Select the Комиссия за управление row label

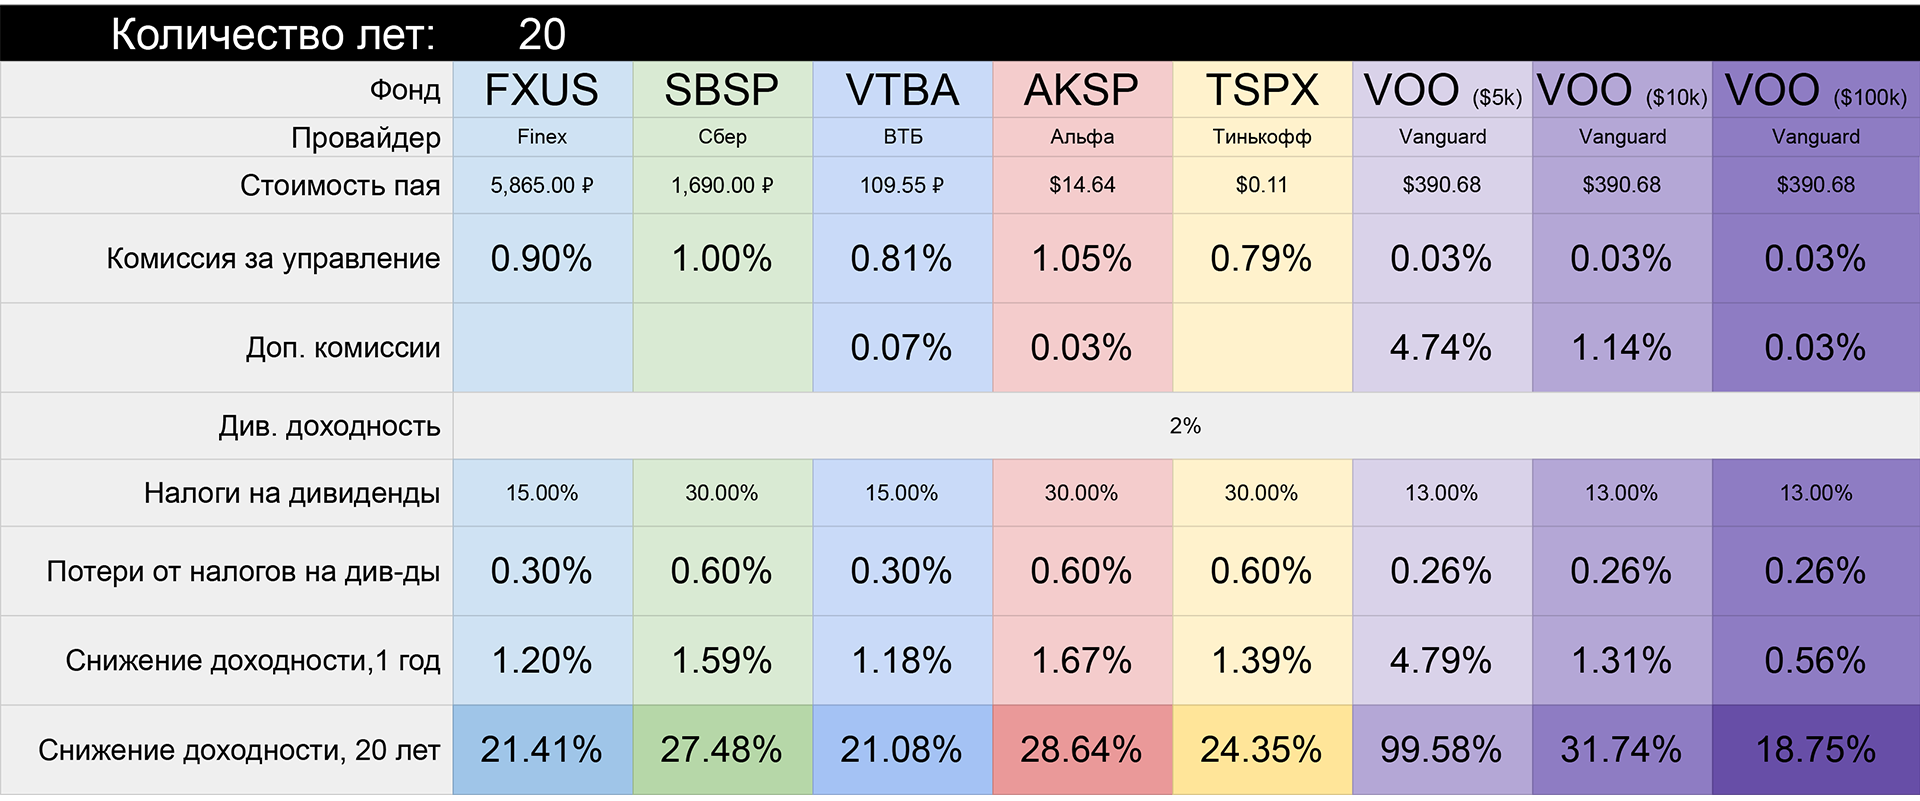273,259
